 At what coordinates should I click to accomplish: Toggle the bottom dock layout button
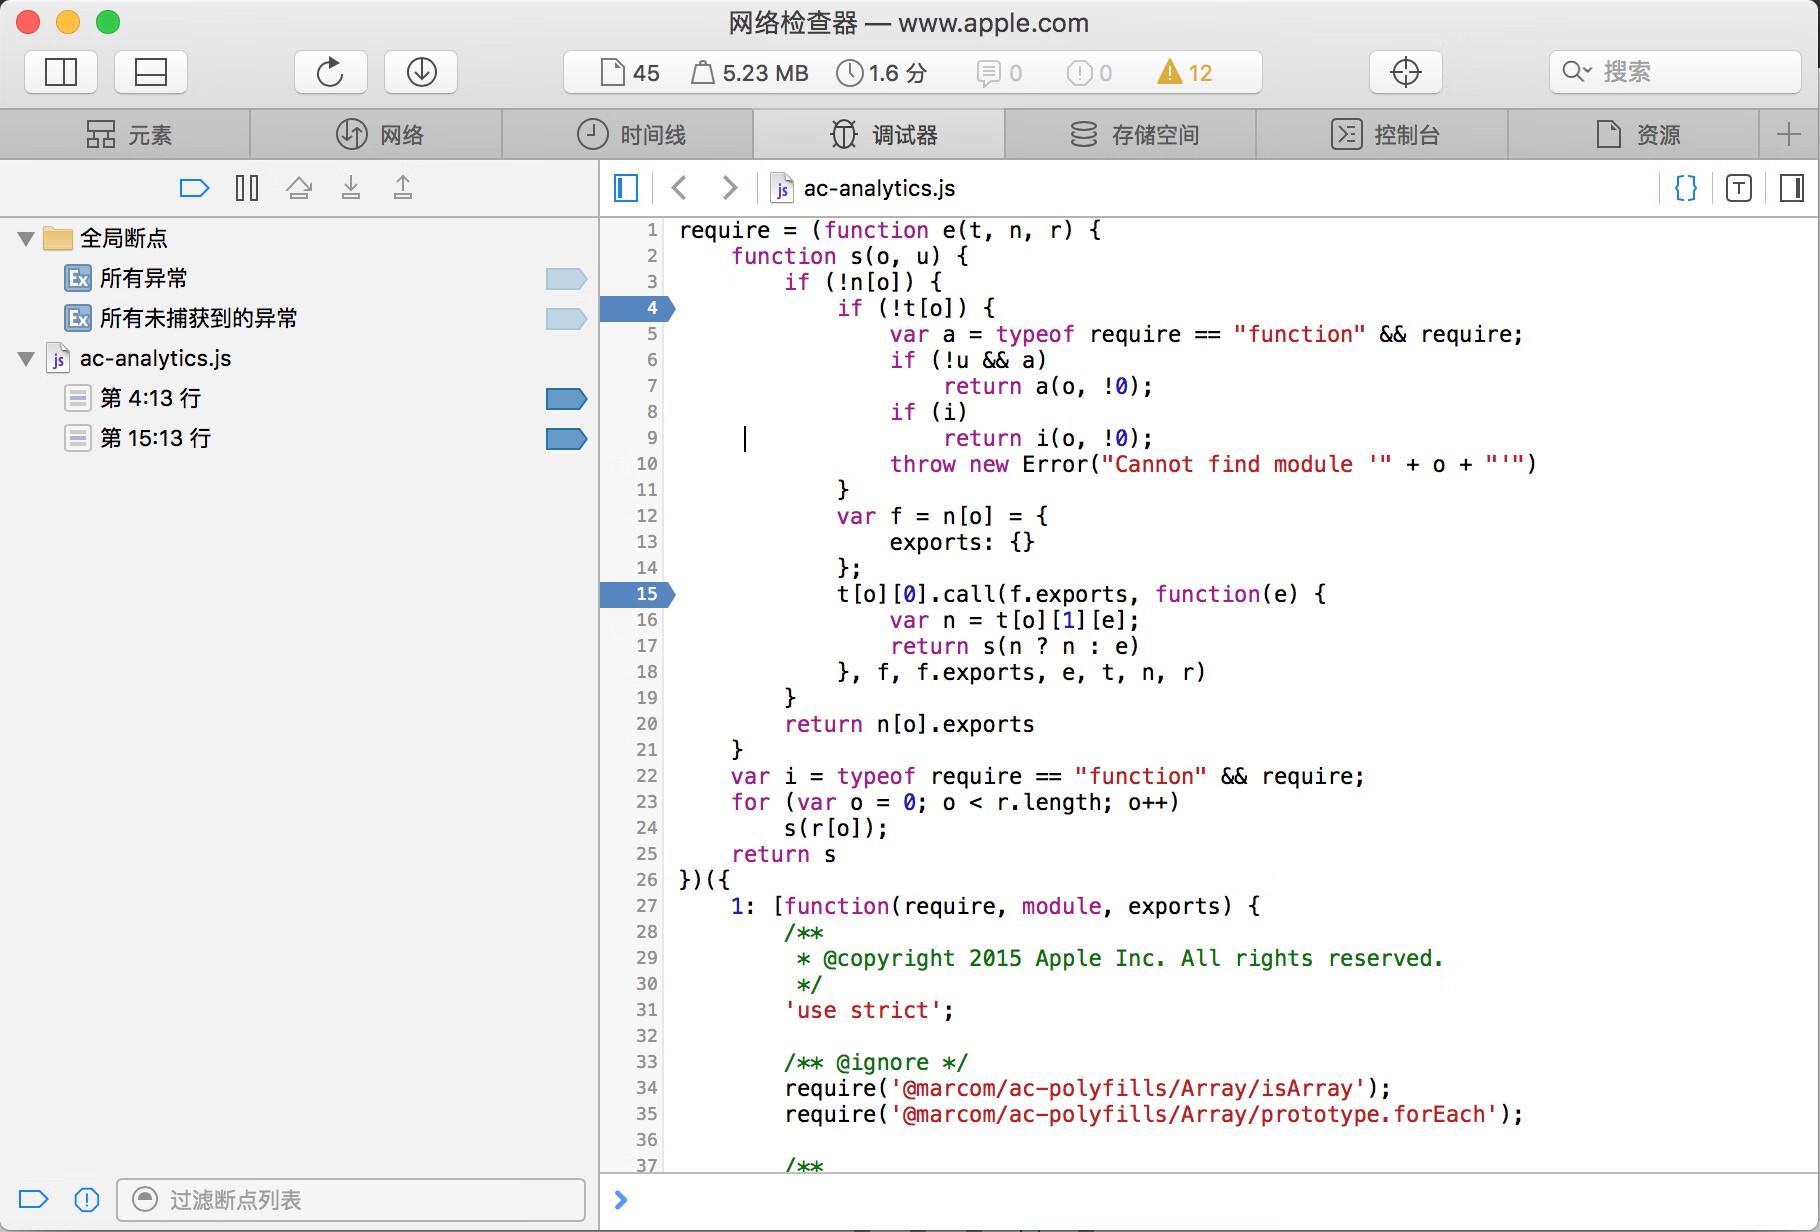[151, 72]
